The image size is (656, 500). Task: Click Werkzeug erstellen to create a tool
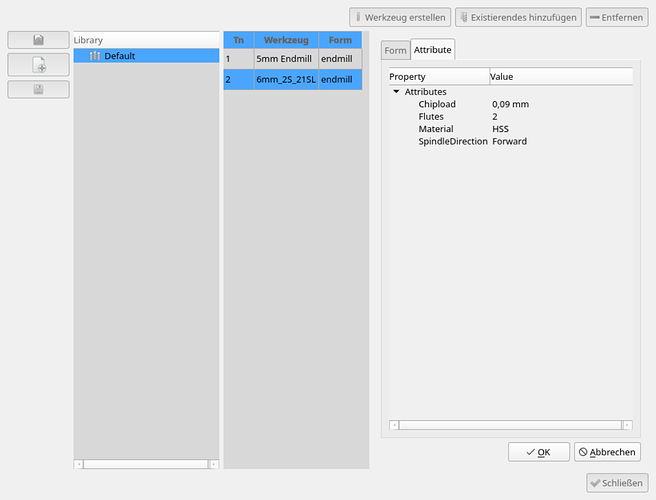click(x=400, y=17)
